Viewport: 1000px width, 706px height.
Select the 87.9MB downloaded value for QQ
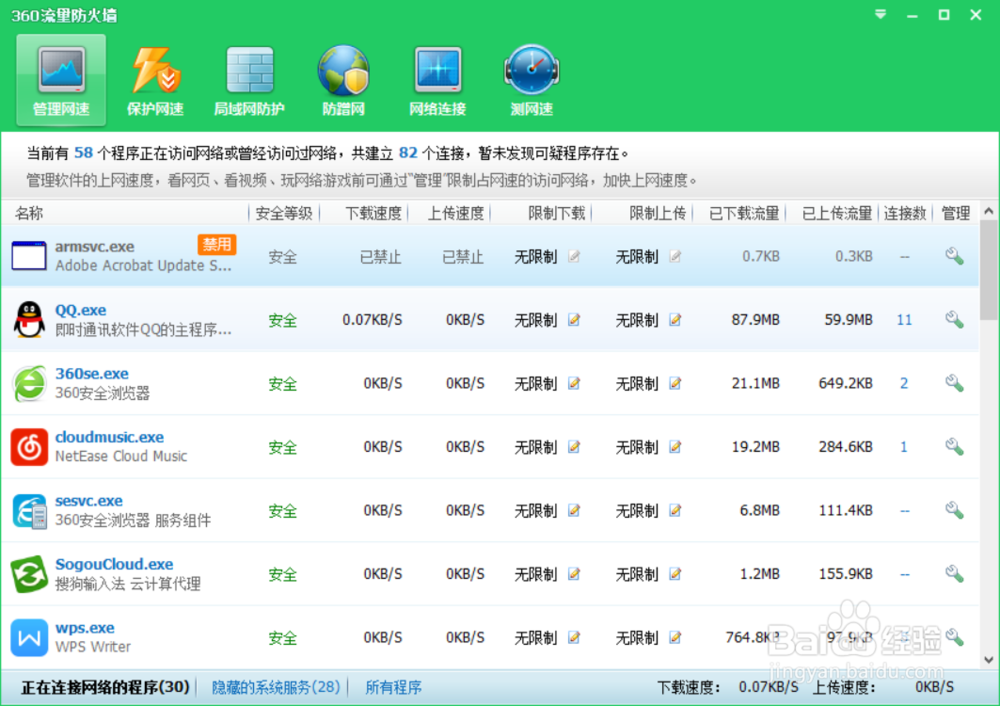755,320
